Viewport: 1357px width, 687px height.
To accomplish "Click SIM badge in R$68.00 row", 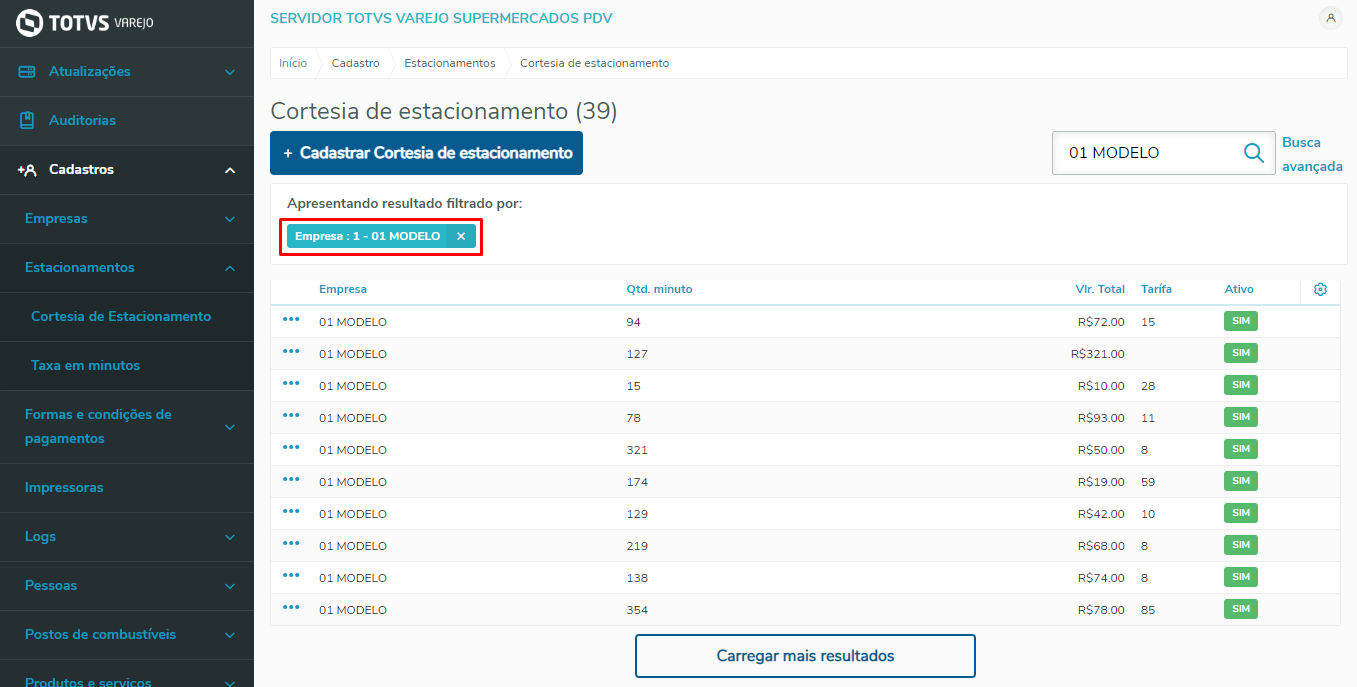I will click(1241, 545).
